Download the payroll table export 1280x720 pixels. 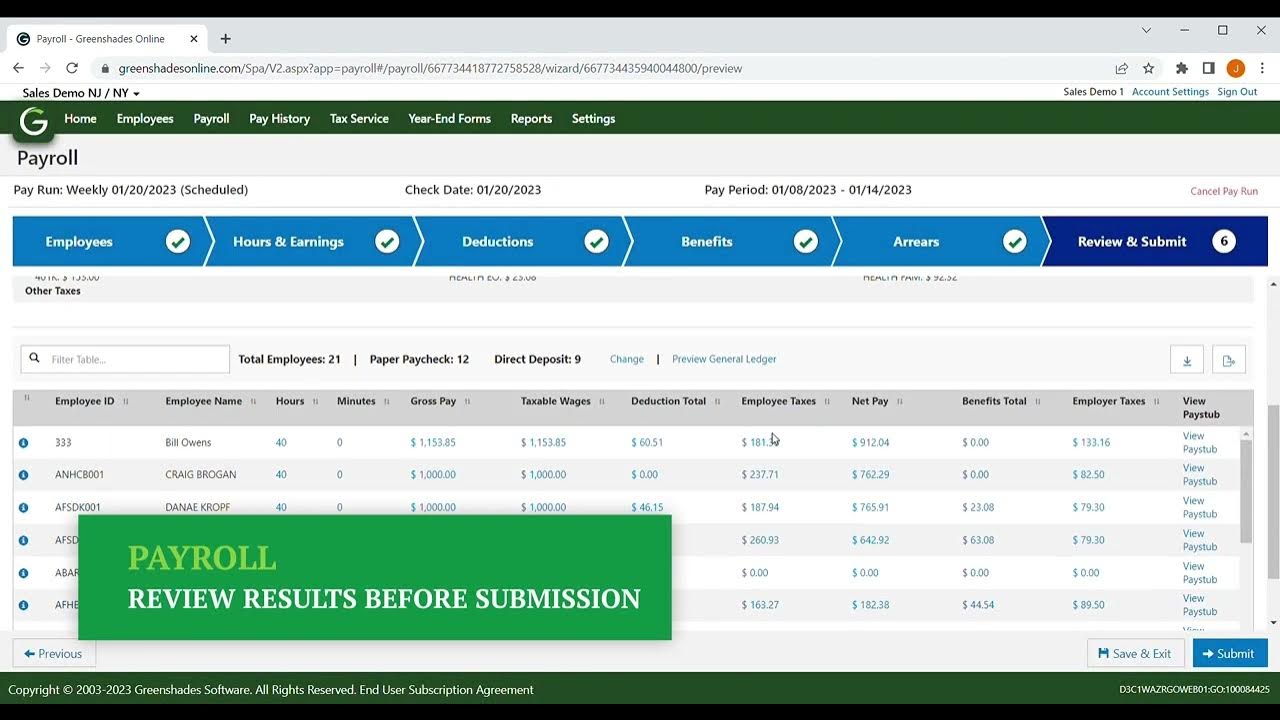(1187, 360)
